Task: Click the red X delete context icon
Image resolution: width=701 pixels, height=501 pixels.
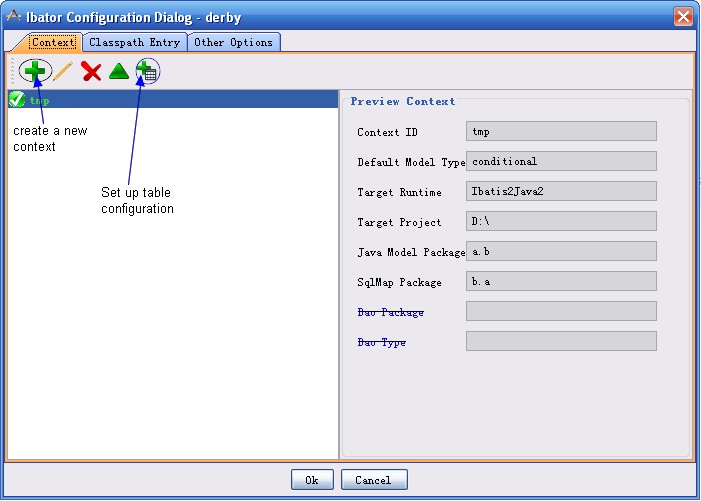Action: [91, 71]
